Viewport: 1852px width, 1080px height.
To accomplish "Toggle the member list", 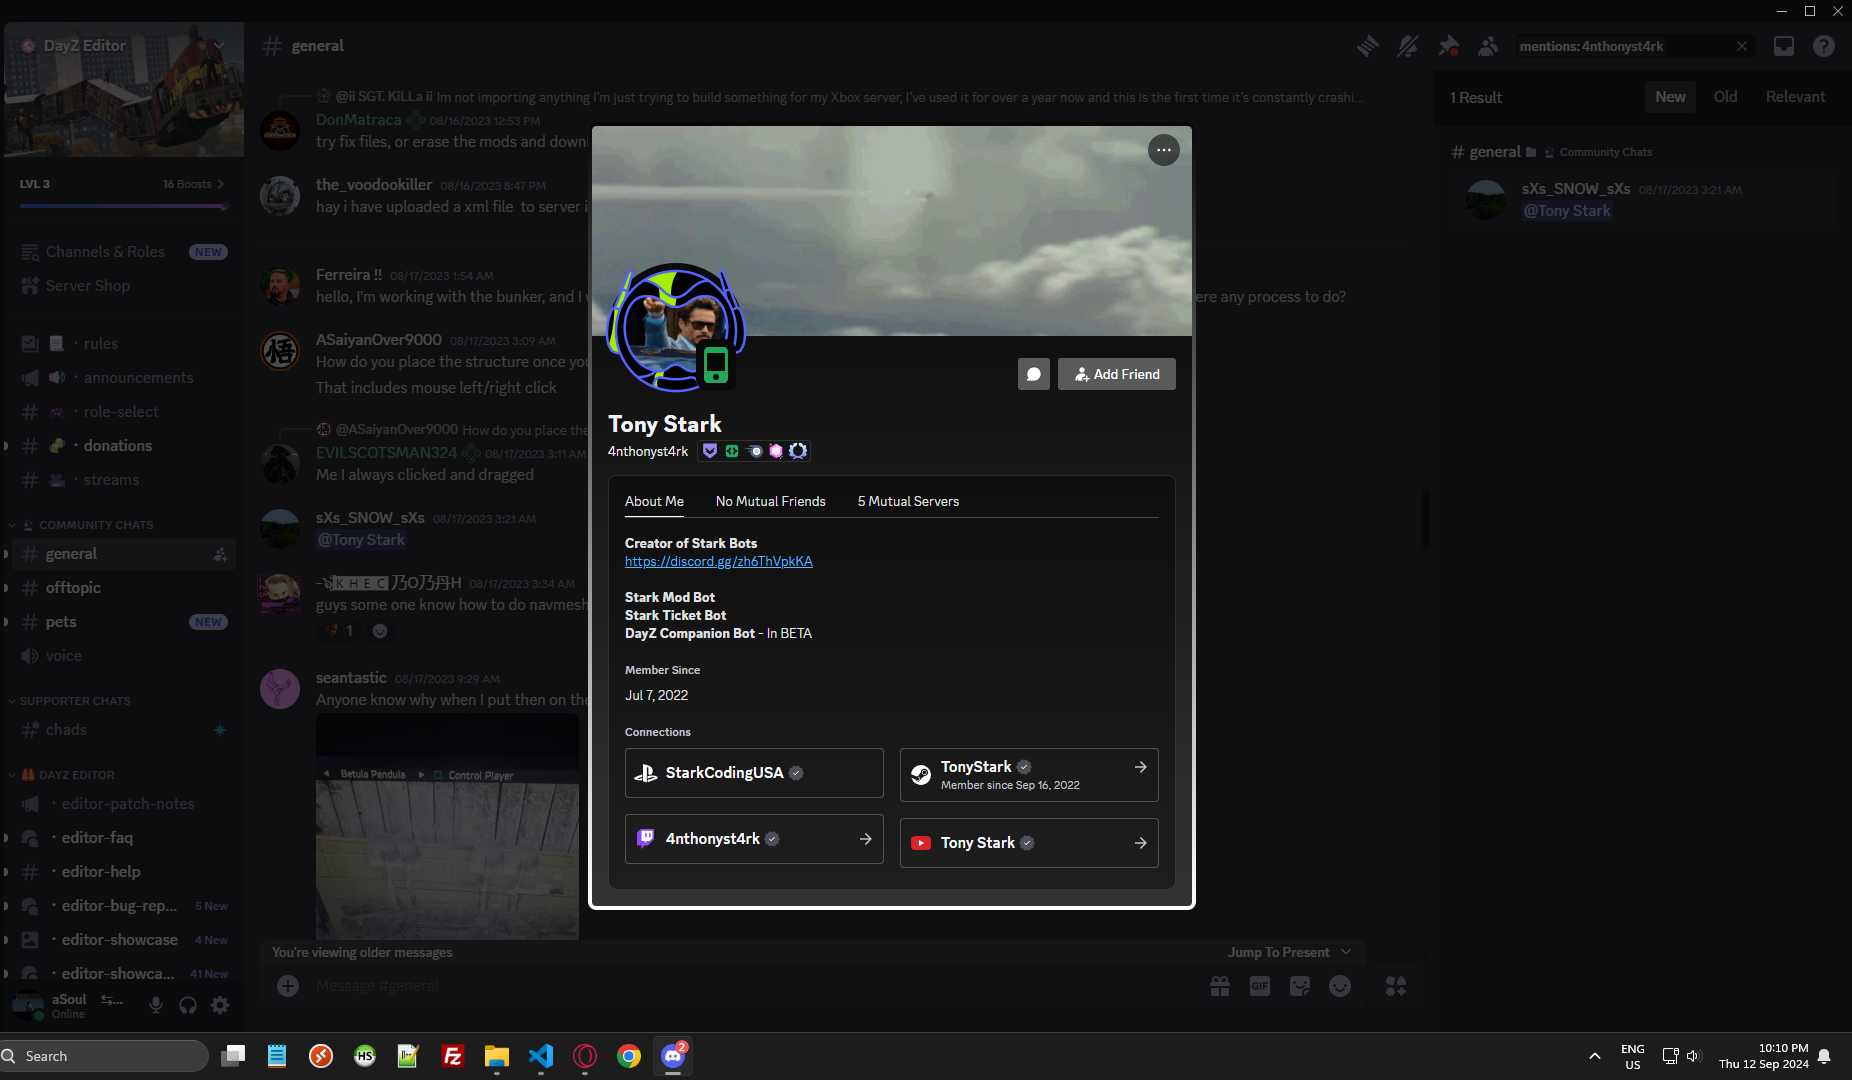I will [x=1488, y=46].
